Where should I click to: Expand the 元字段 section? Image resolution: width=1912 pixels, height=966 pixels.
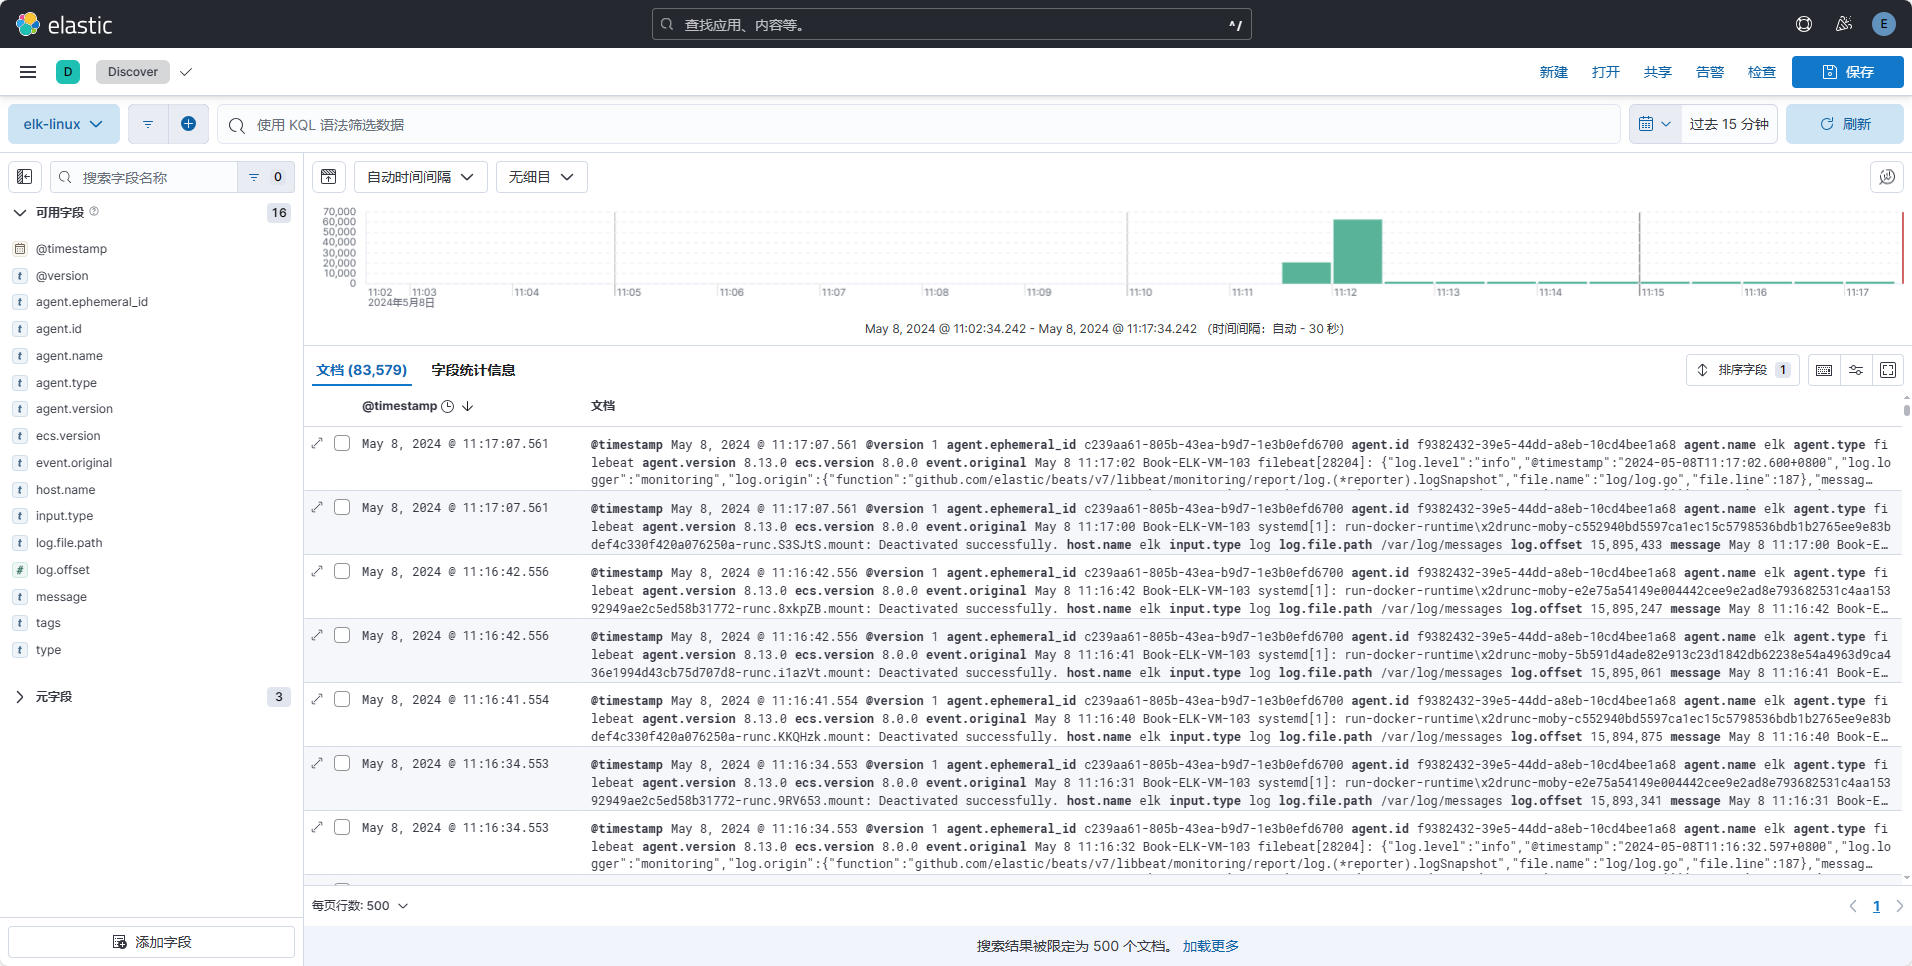(20, 697)
